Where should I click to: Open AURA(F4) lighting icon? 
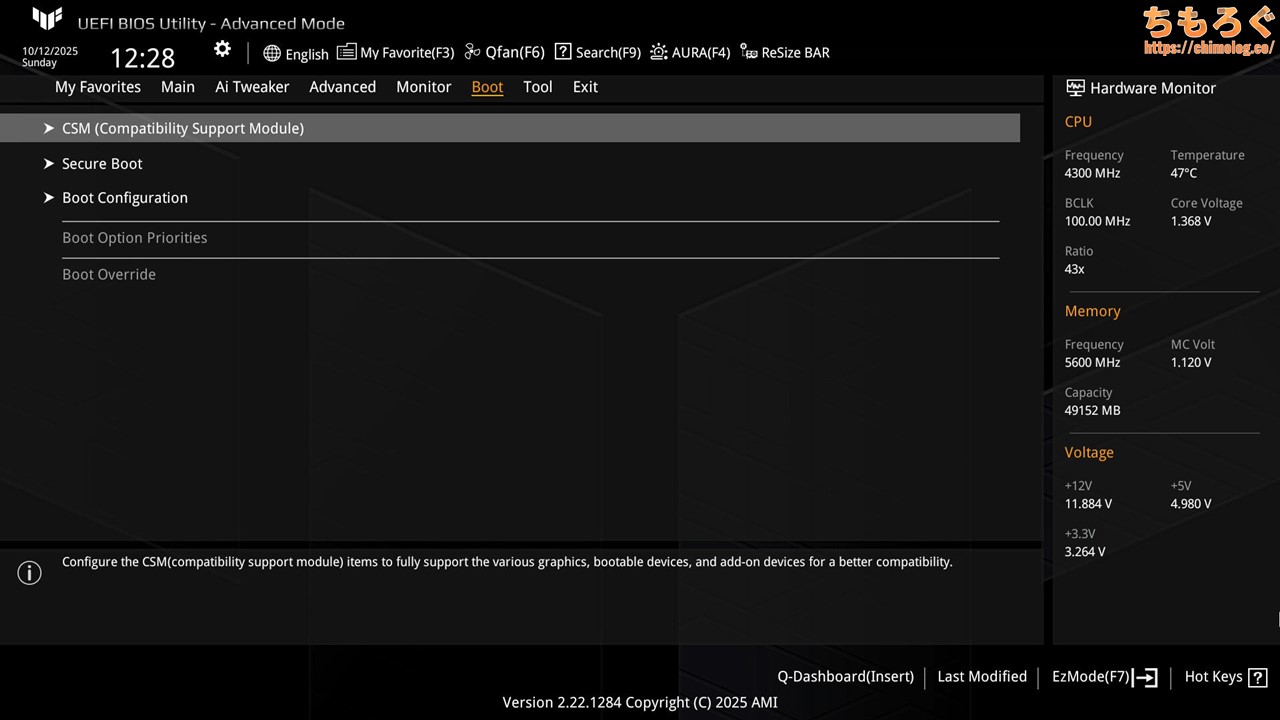(659, 52)
